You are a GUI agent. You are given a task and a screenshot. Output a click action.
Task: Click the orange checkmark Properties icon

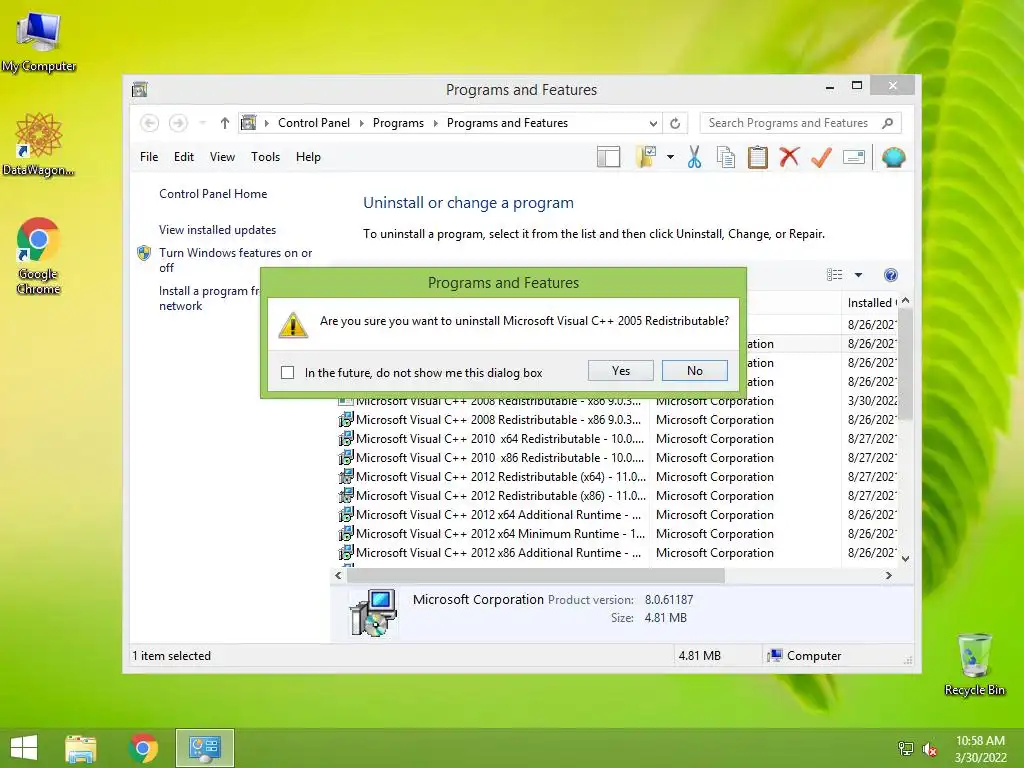[x=821, y=157]
